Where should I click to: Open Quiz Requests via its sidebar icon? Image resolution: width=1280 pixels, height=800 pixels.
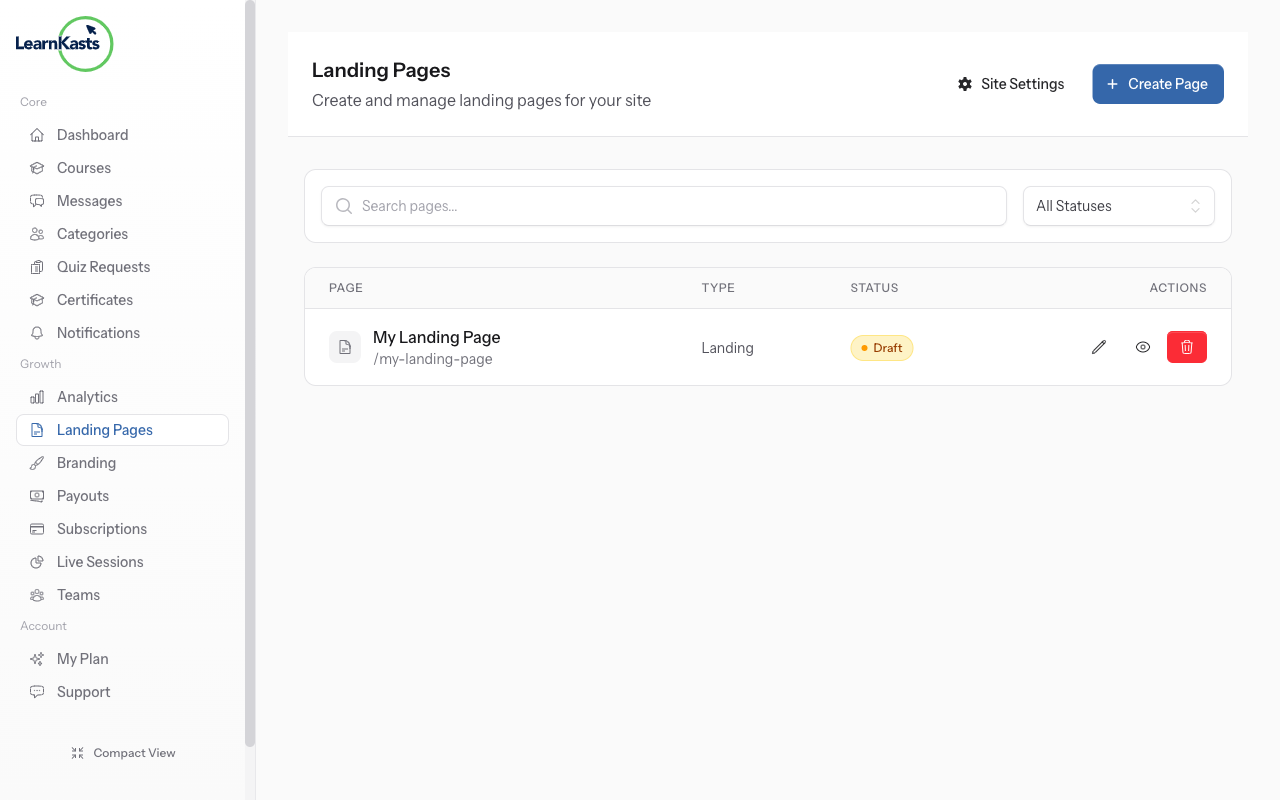(36, 266)
